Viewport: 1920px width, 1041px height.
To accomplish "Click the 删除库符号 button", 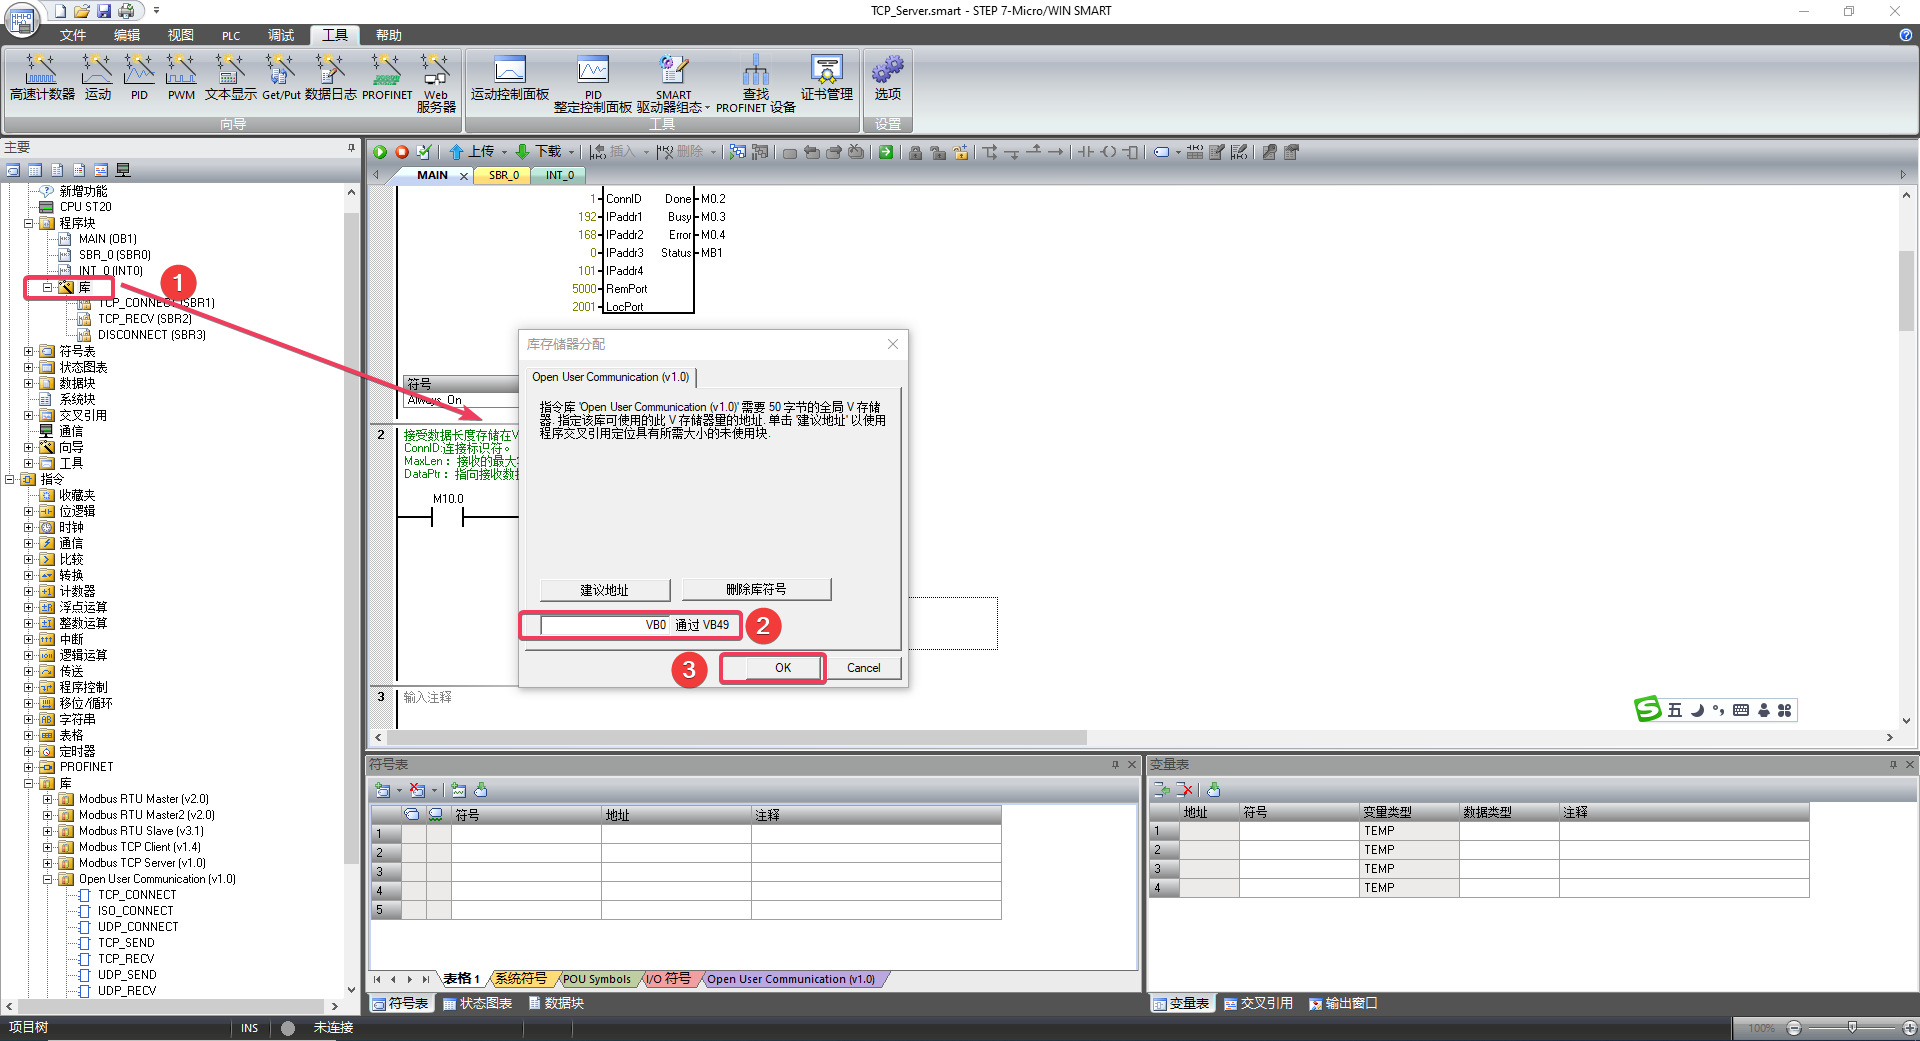I will 756,590.
